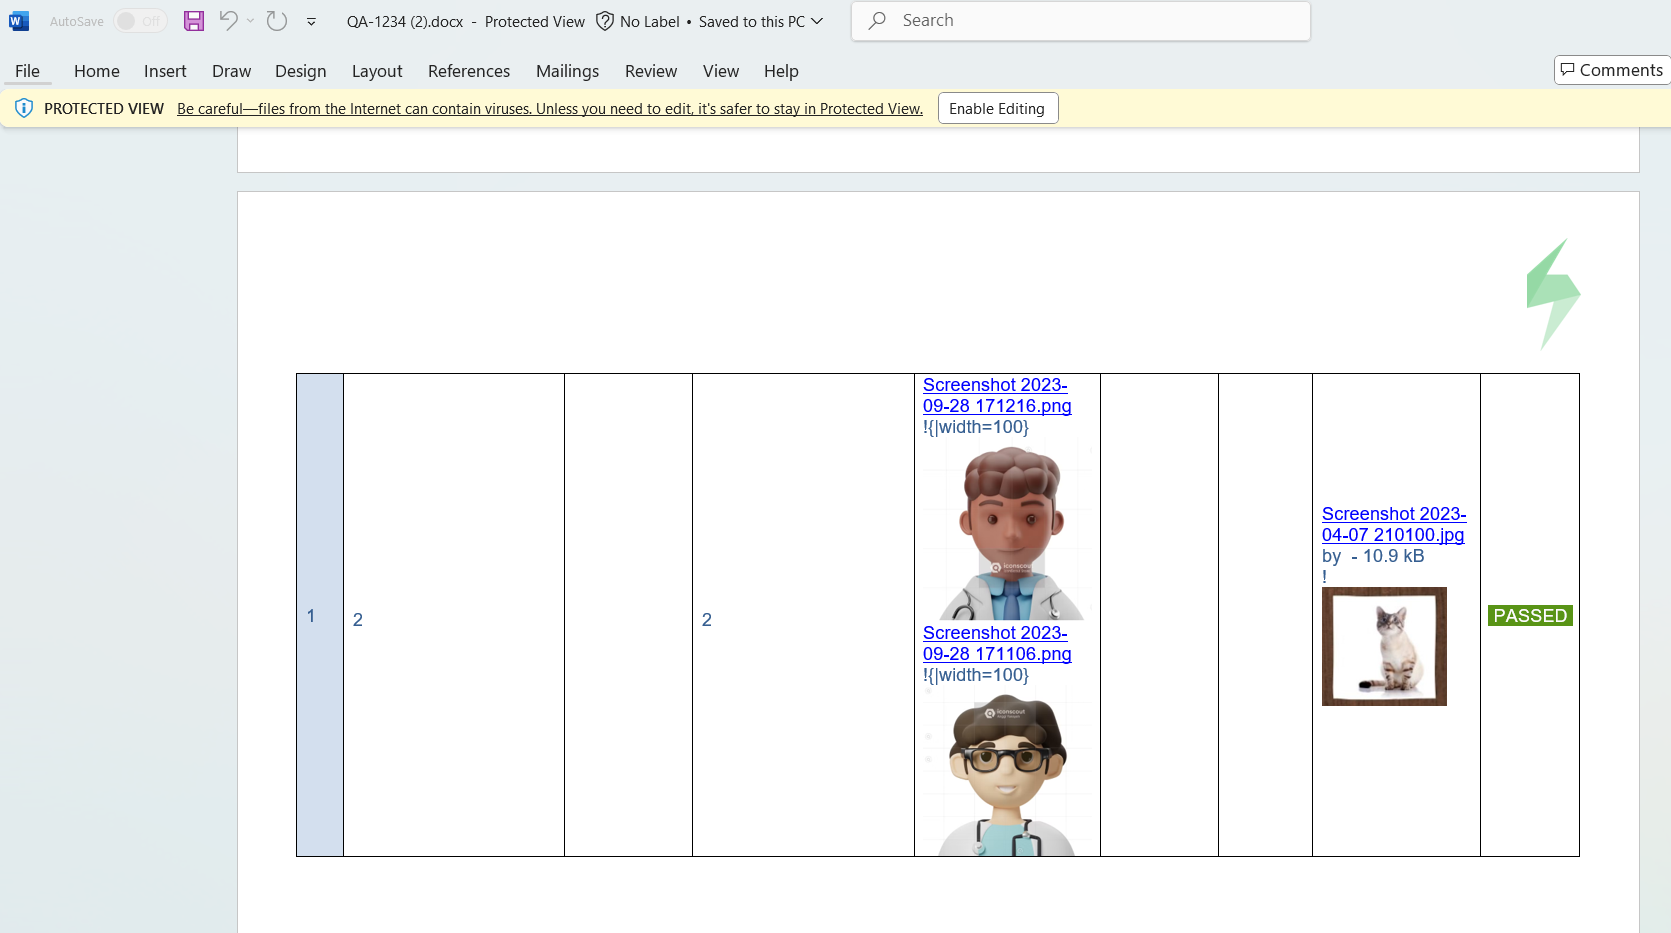Open the File menu

pyautogui.click(x=27, y=71)
